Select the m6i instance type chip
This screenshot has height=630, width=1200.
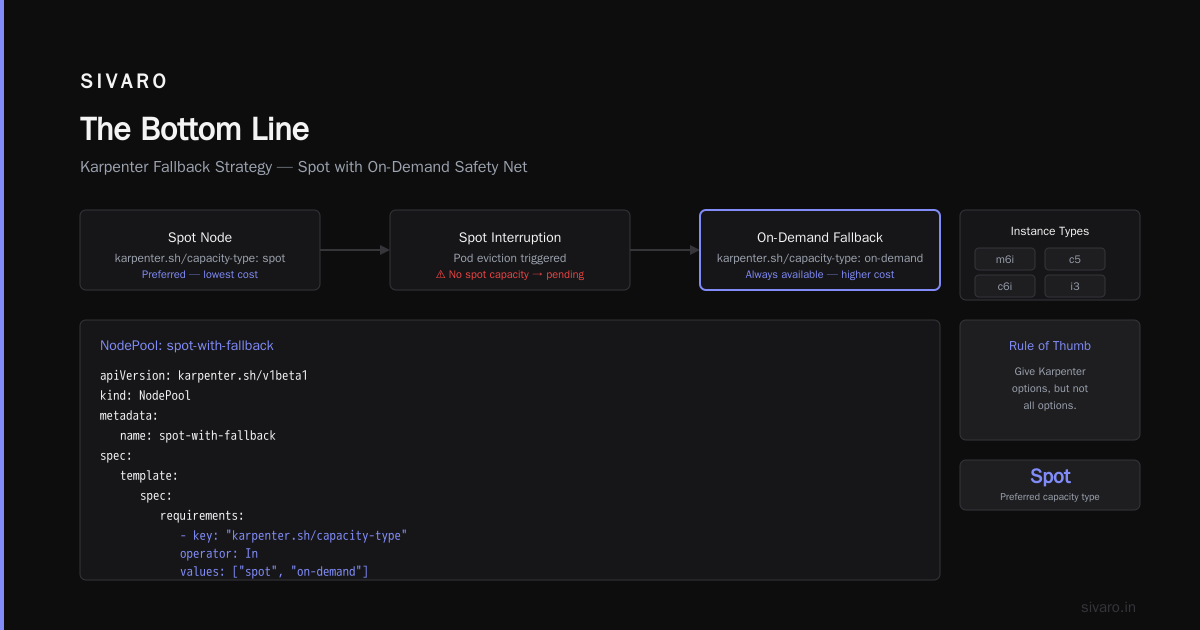coord(1005,259)
